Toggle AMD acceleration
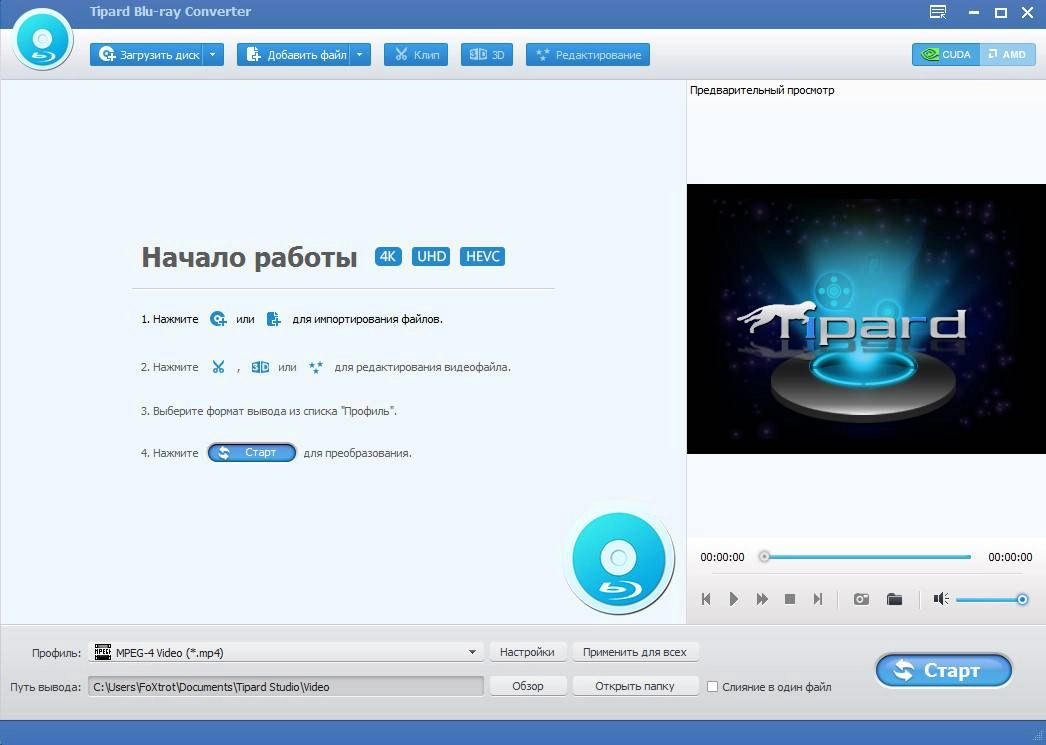1046x745 pixels. pos(1007,55)
